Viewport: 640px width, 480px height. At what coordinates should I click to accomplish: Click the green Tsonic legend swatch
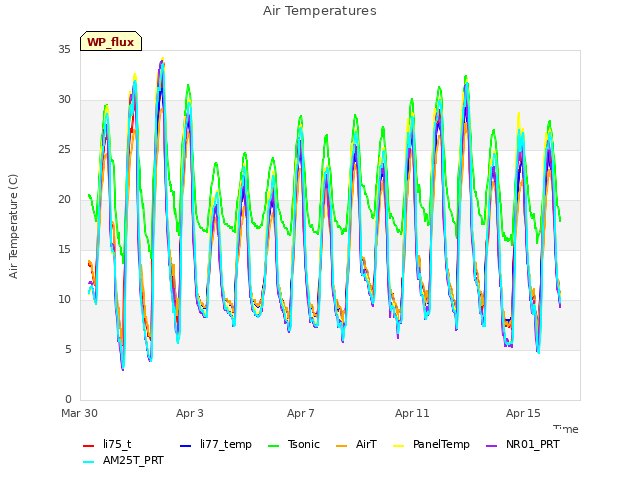click(273, 446)
